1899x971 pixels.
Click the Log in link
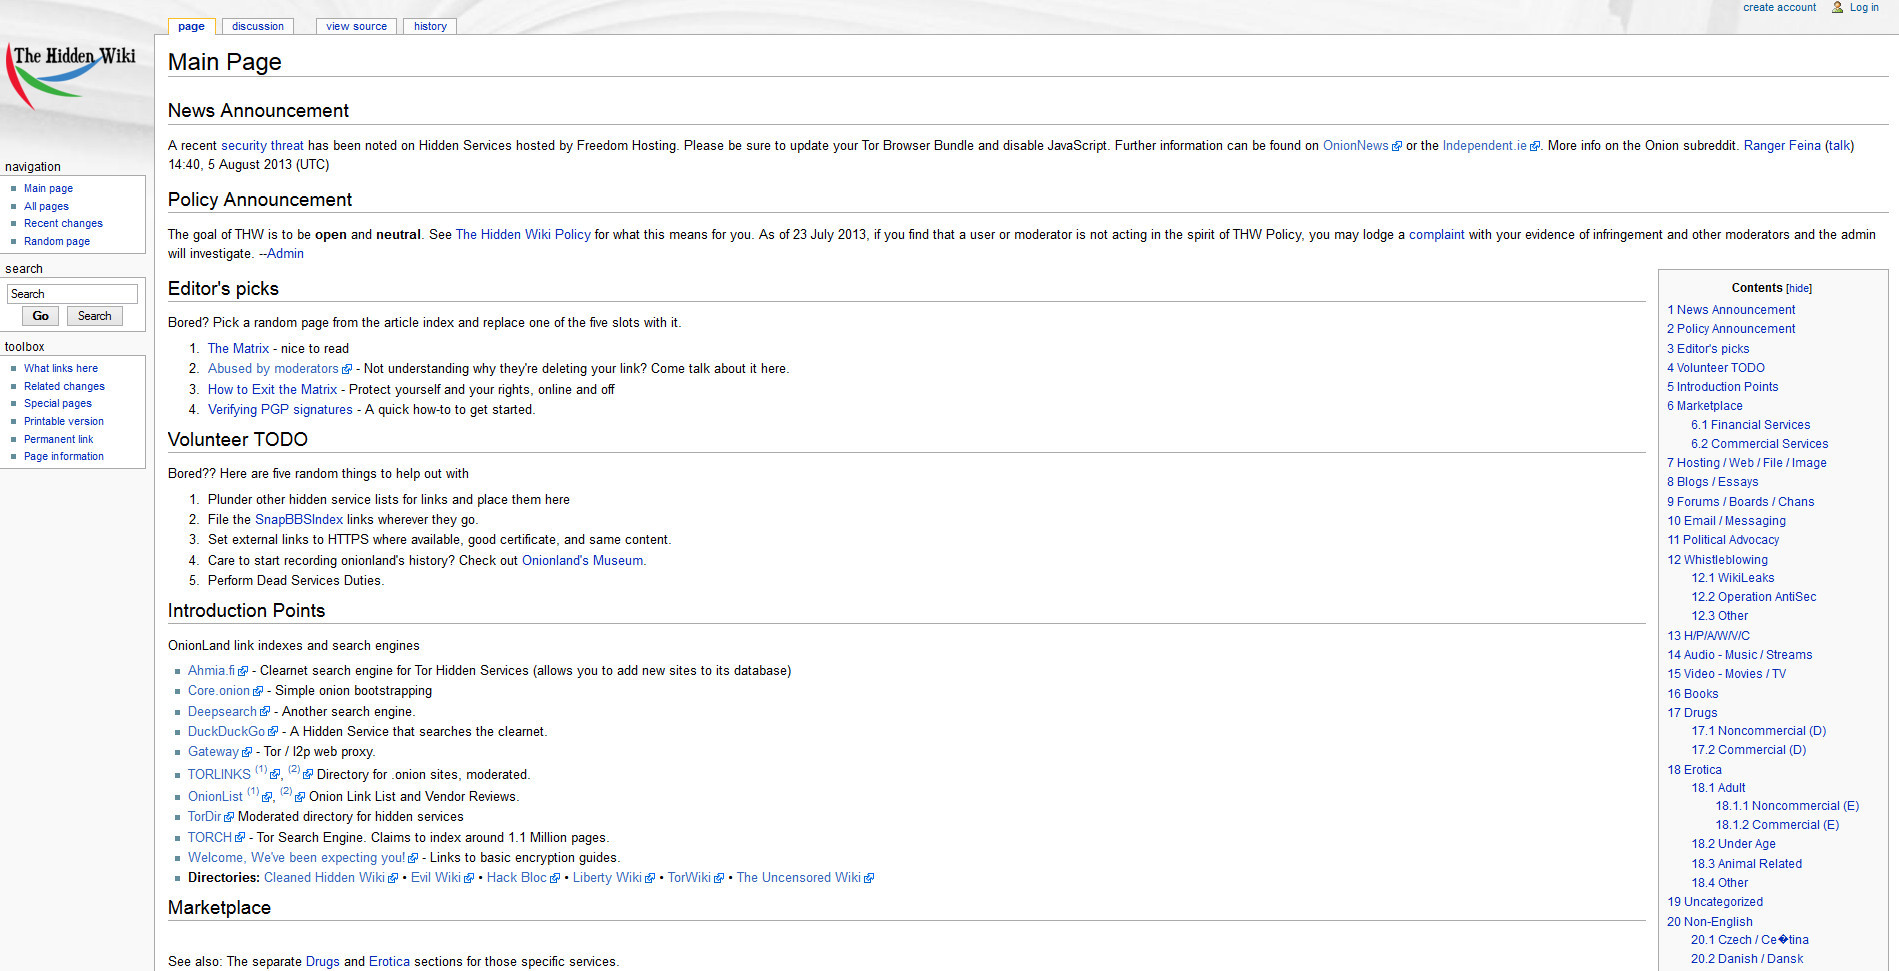(1864, 7)
